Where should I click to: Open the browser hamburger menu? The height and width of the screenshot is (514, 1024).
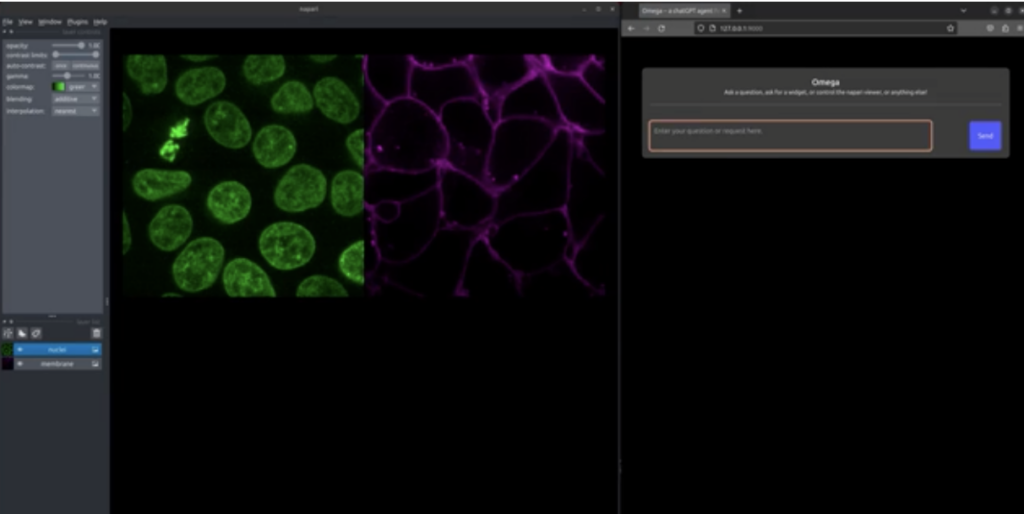click(1019, 28)
